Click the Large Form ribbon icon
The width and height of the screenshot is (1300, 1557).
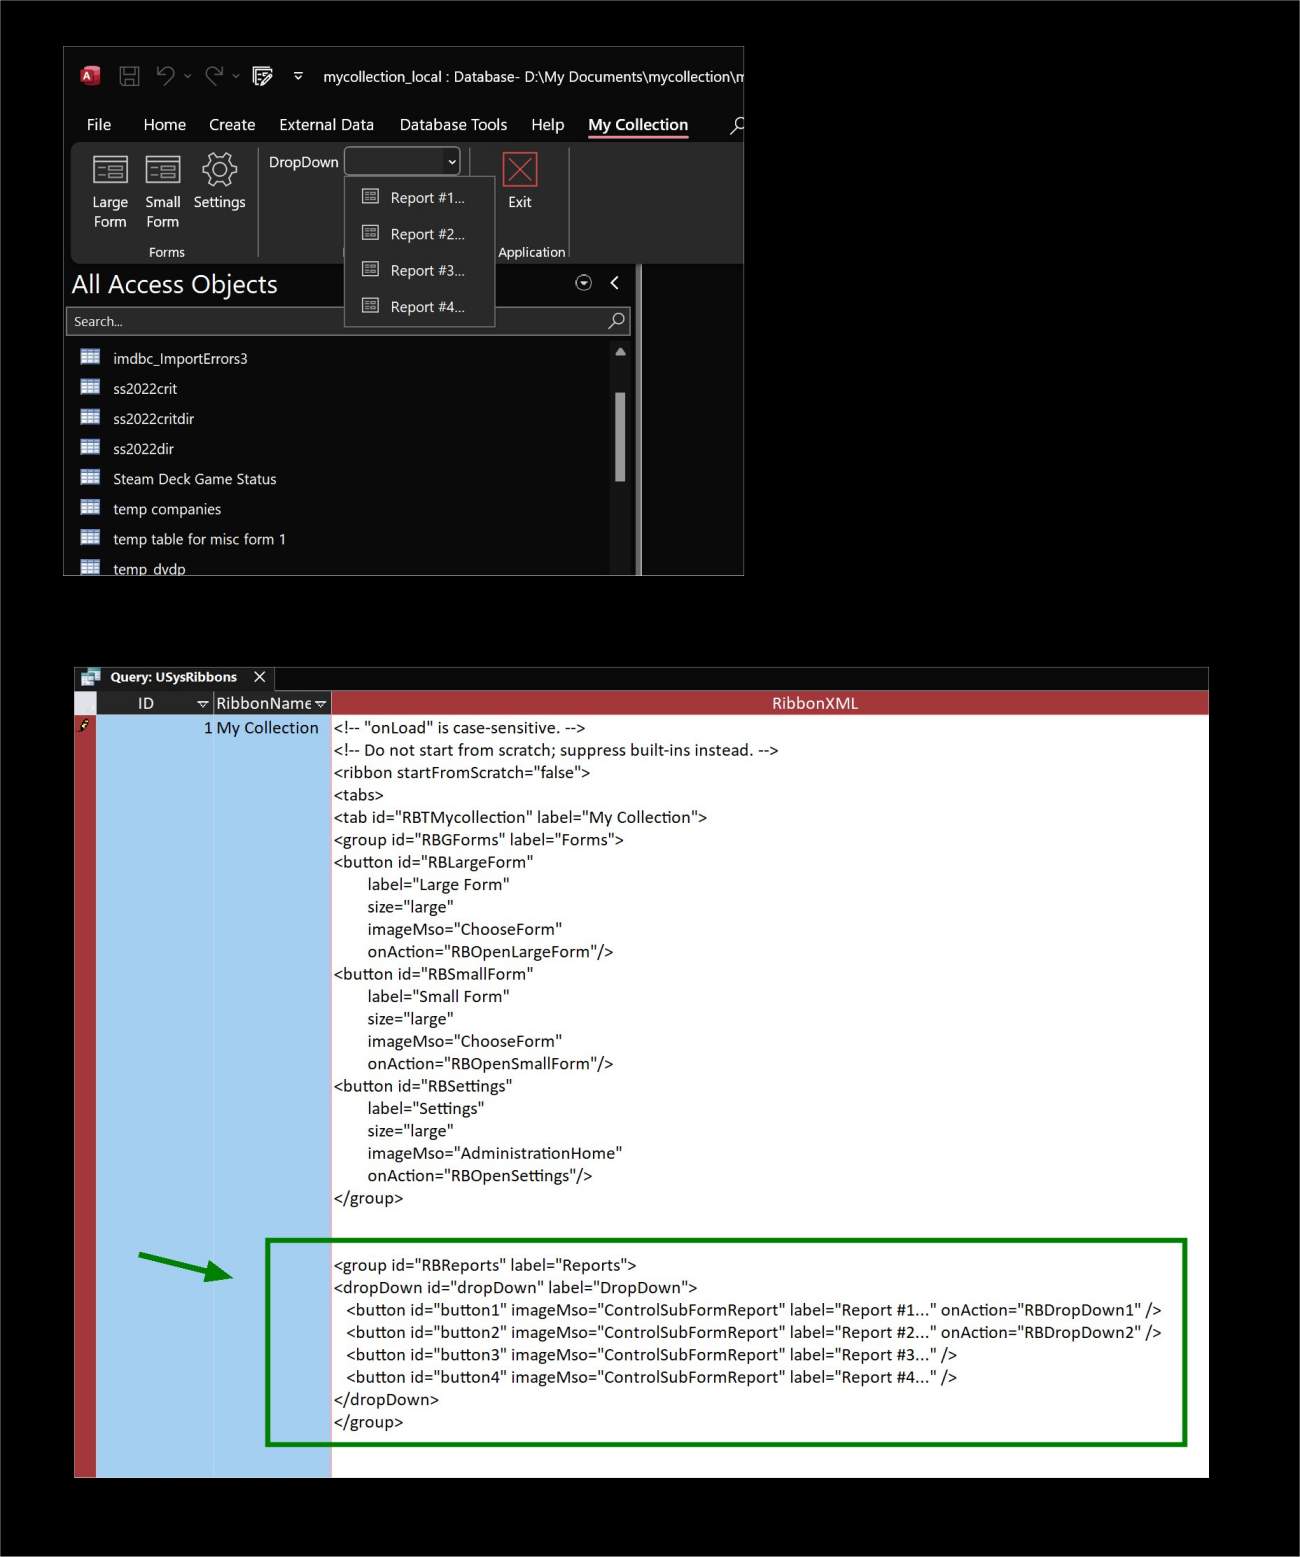click(x=110, y=171)
